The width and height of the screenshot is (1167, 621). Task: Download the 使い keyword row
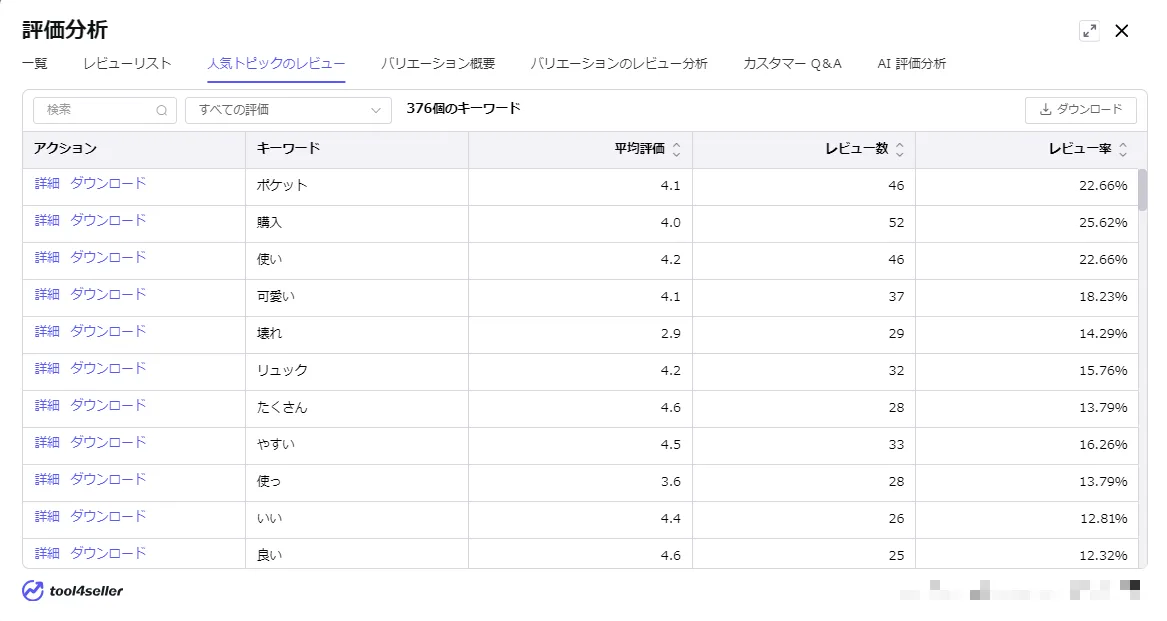coord(108,258)
